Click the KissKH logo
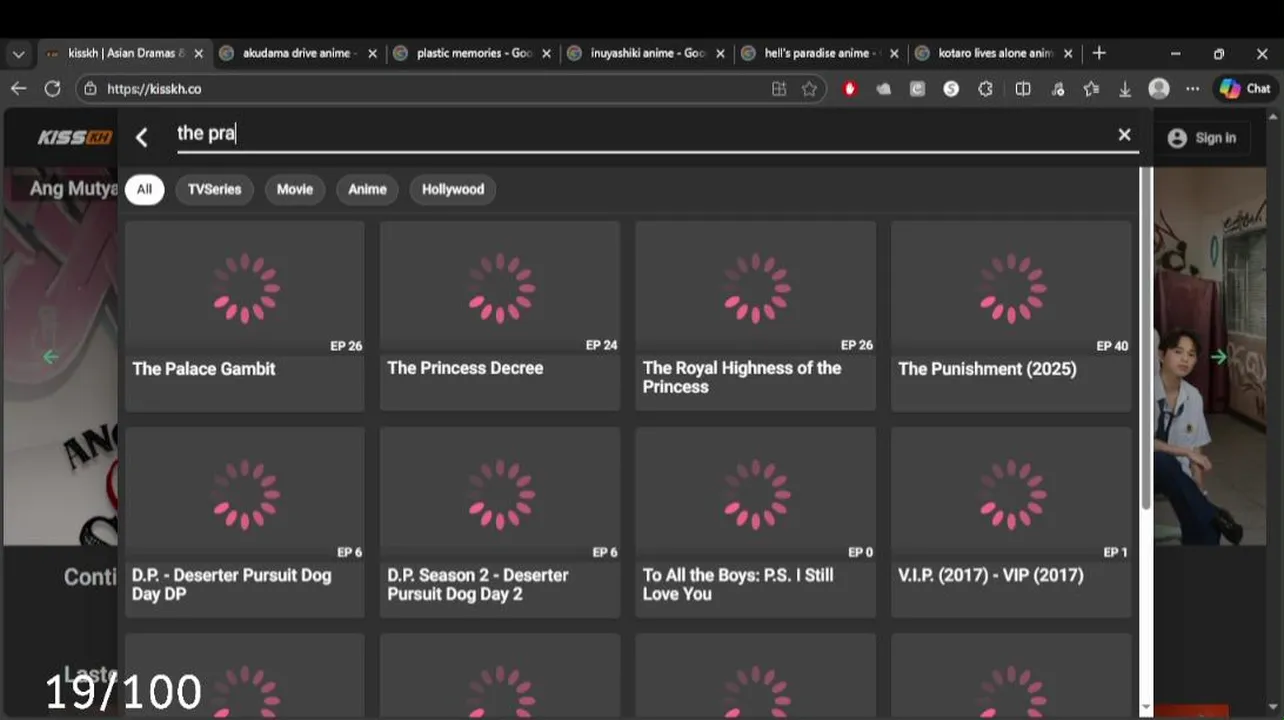This screenshot has width=1284, height=720. 75,138
